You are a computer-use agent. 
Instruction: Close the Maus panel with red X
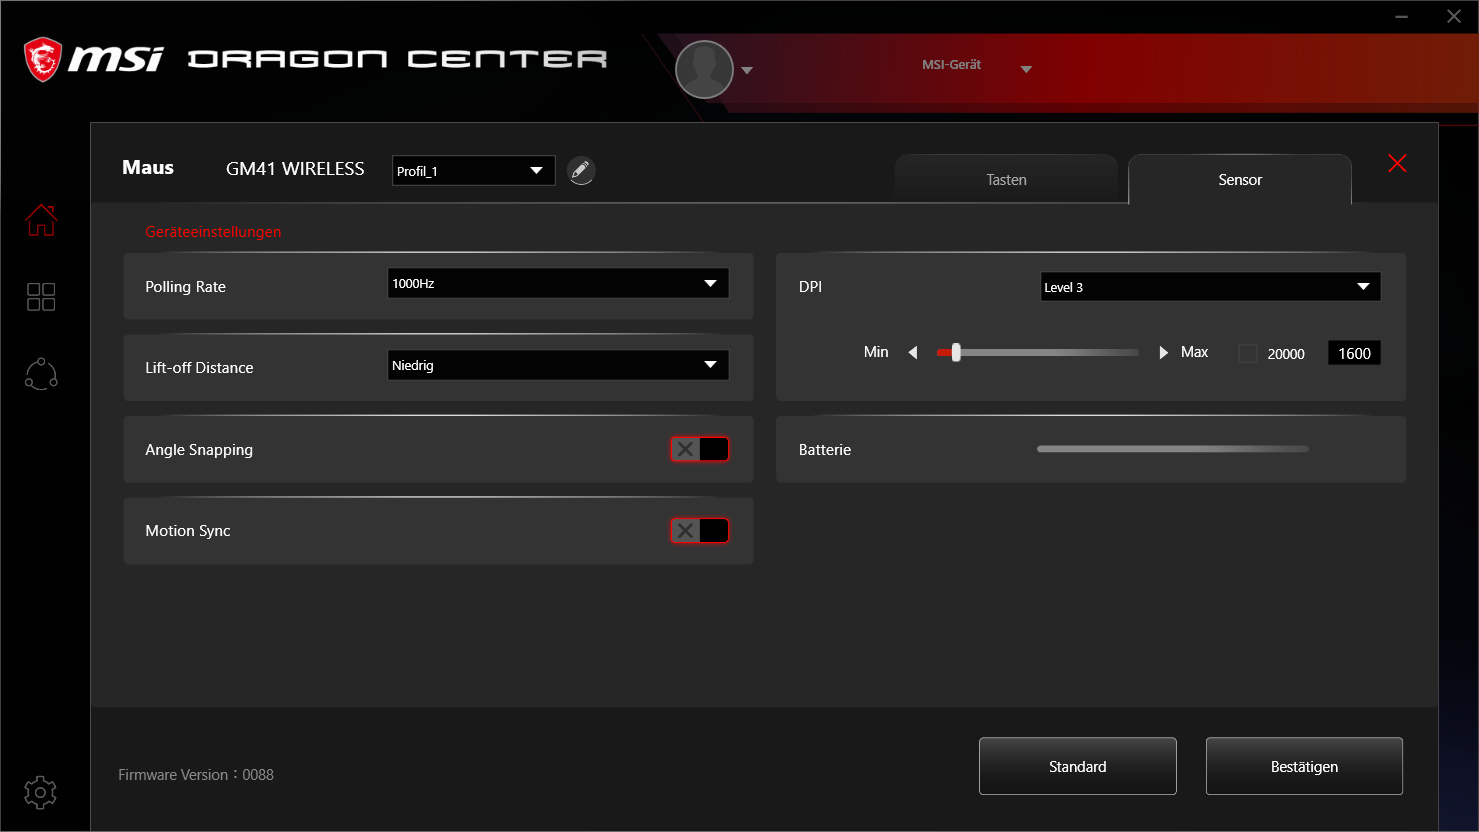(x=1397, y=164)
